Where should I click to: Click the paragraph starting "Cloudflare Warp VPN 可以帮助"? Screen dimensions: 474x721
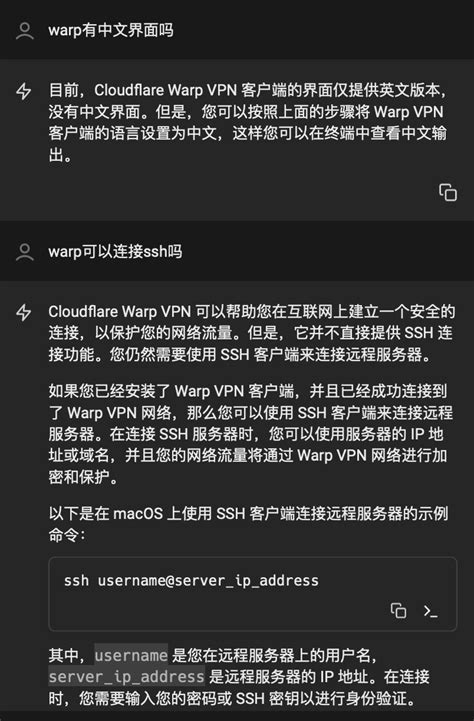(x=251, y=333)
